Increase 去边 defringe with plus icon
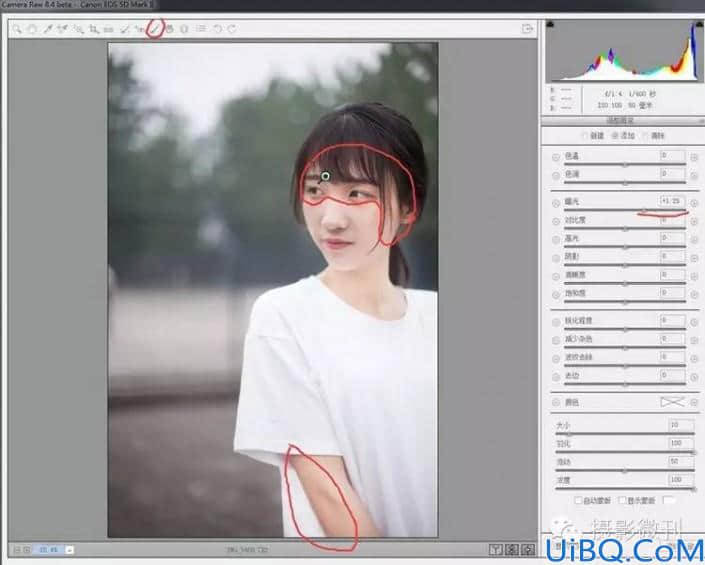This screenshot has width=705, height=565. [694, 377]
